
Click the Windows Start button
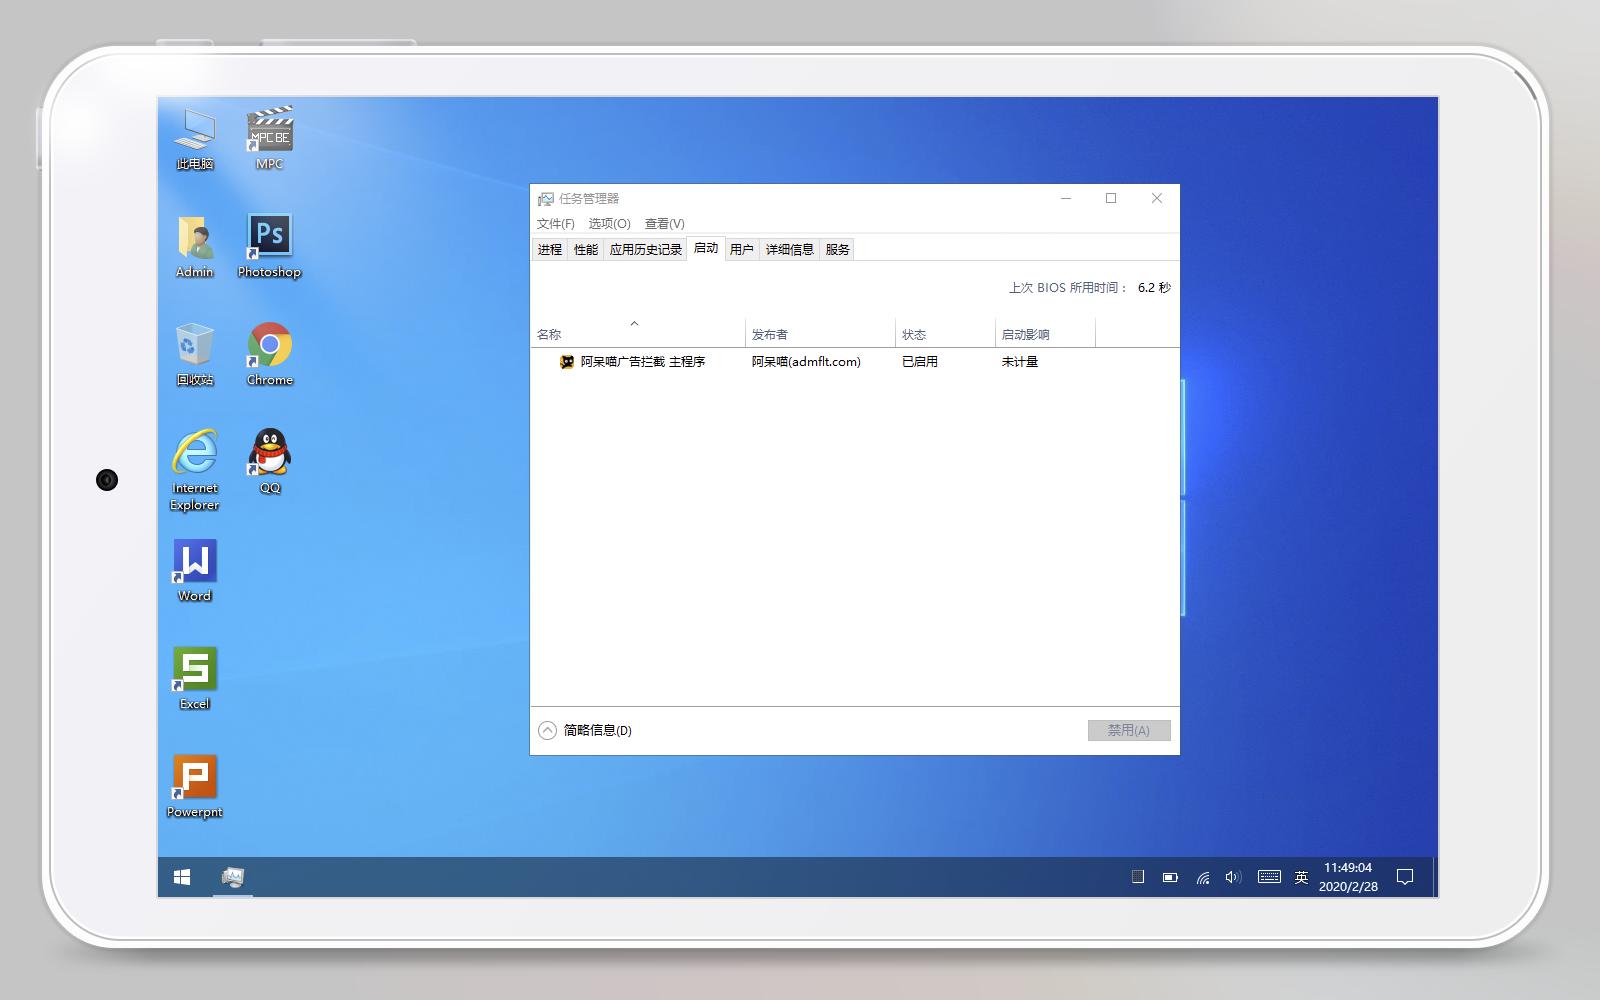pos(180,876)
